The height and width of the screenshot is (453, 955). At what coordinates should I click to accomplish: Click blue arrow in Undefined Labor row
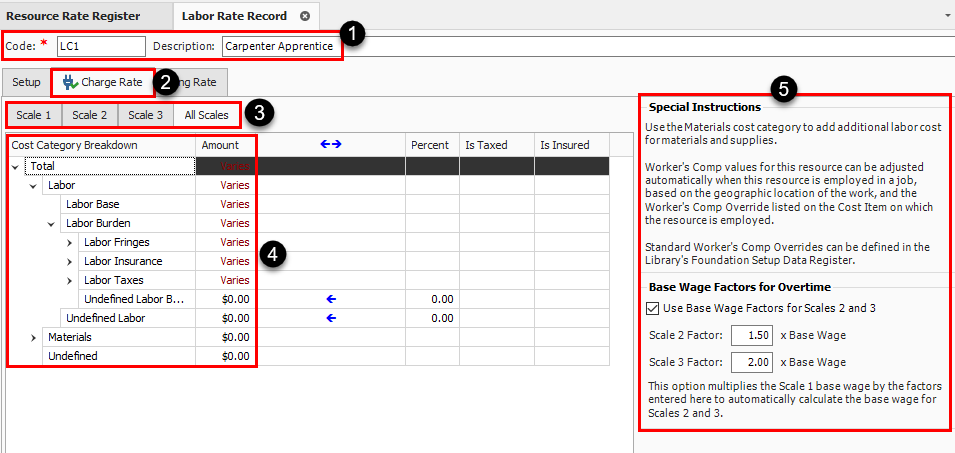pos(331,318)
